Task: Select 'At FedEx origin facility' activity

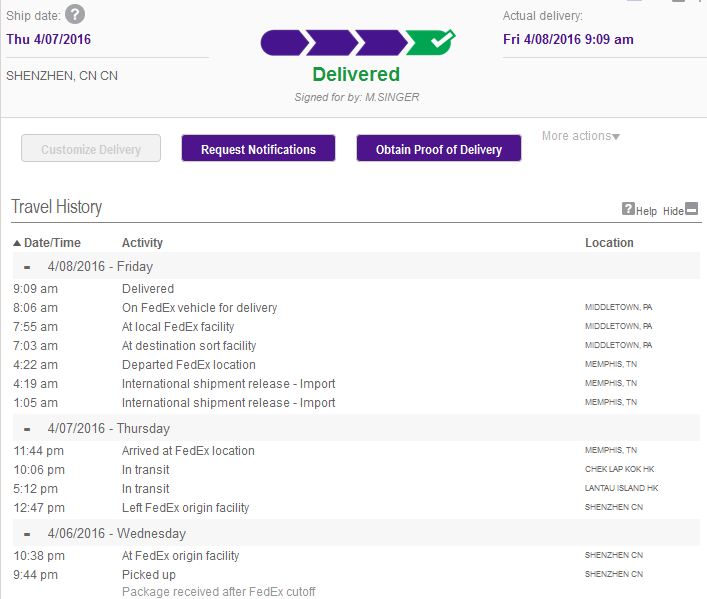Action: [x=180, y=556]
